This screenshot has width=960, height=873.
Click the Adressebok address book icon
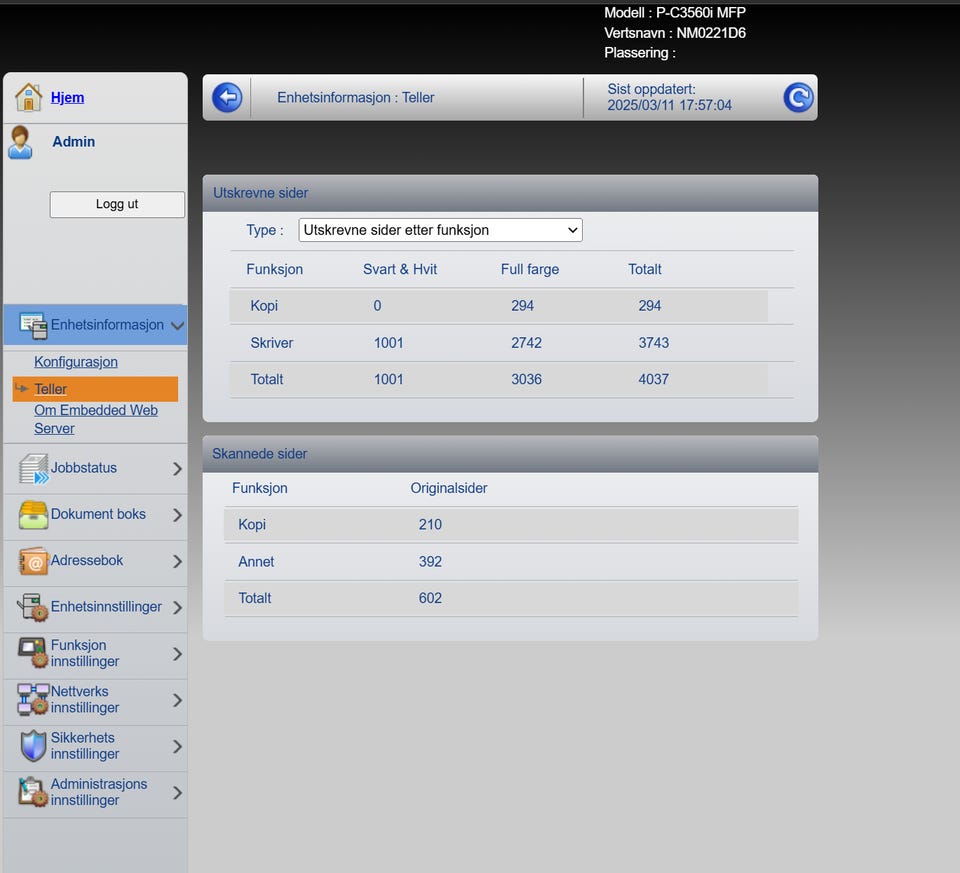click(33, 561)
